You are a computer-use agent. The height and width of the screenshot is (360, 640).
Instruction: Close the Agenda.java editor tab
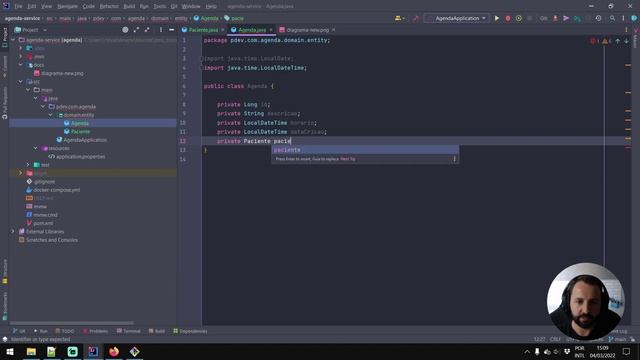point(271,30)
